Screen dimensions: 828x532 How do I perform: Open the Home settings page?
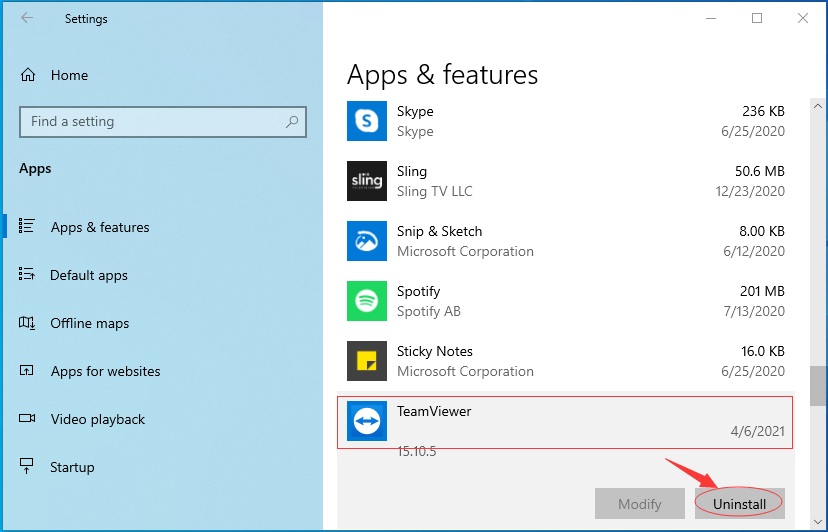coord(69,75)
